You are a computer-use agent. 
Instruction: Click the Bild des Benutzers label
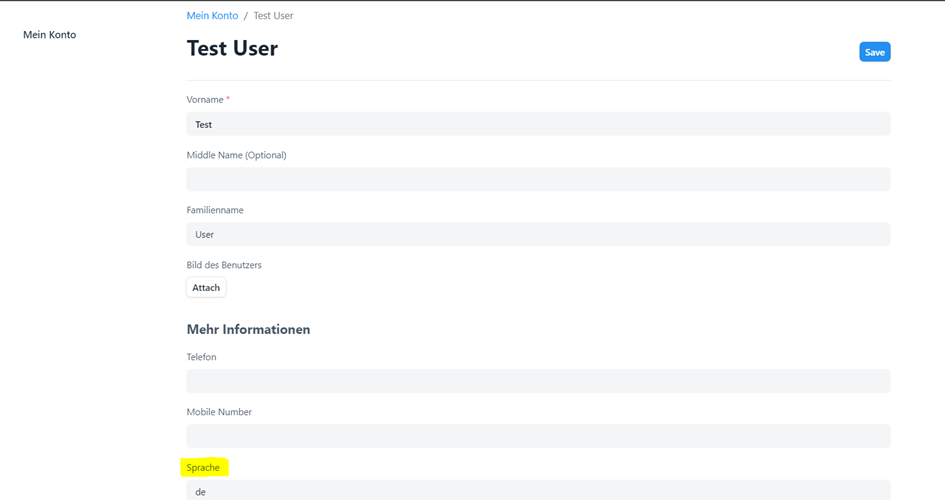coord(224,265)
